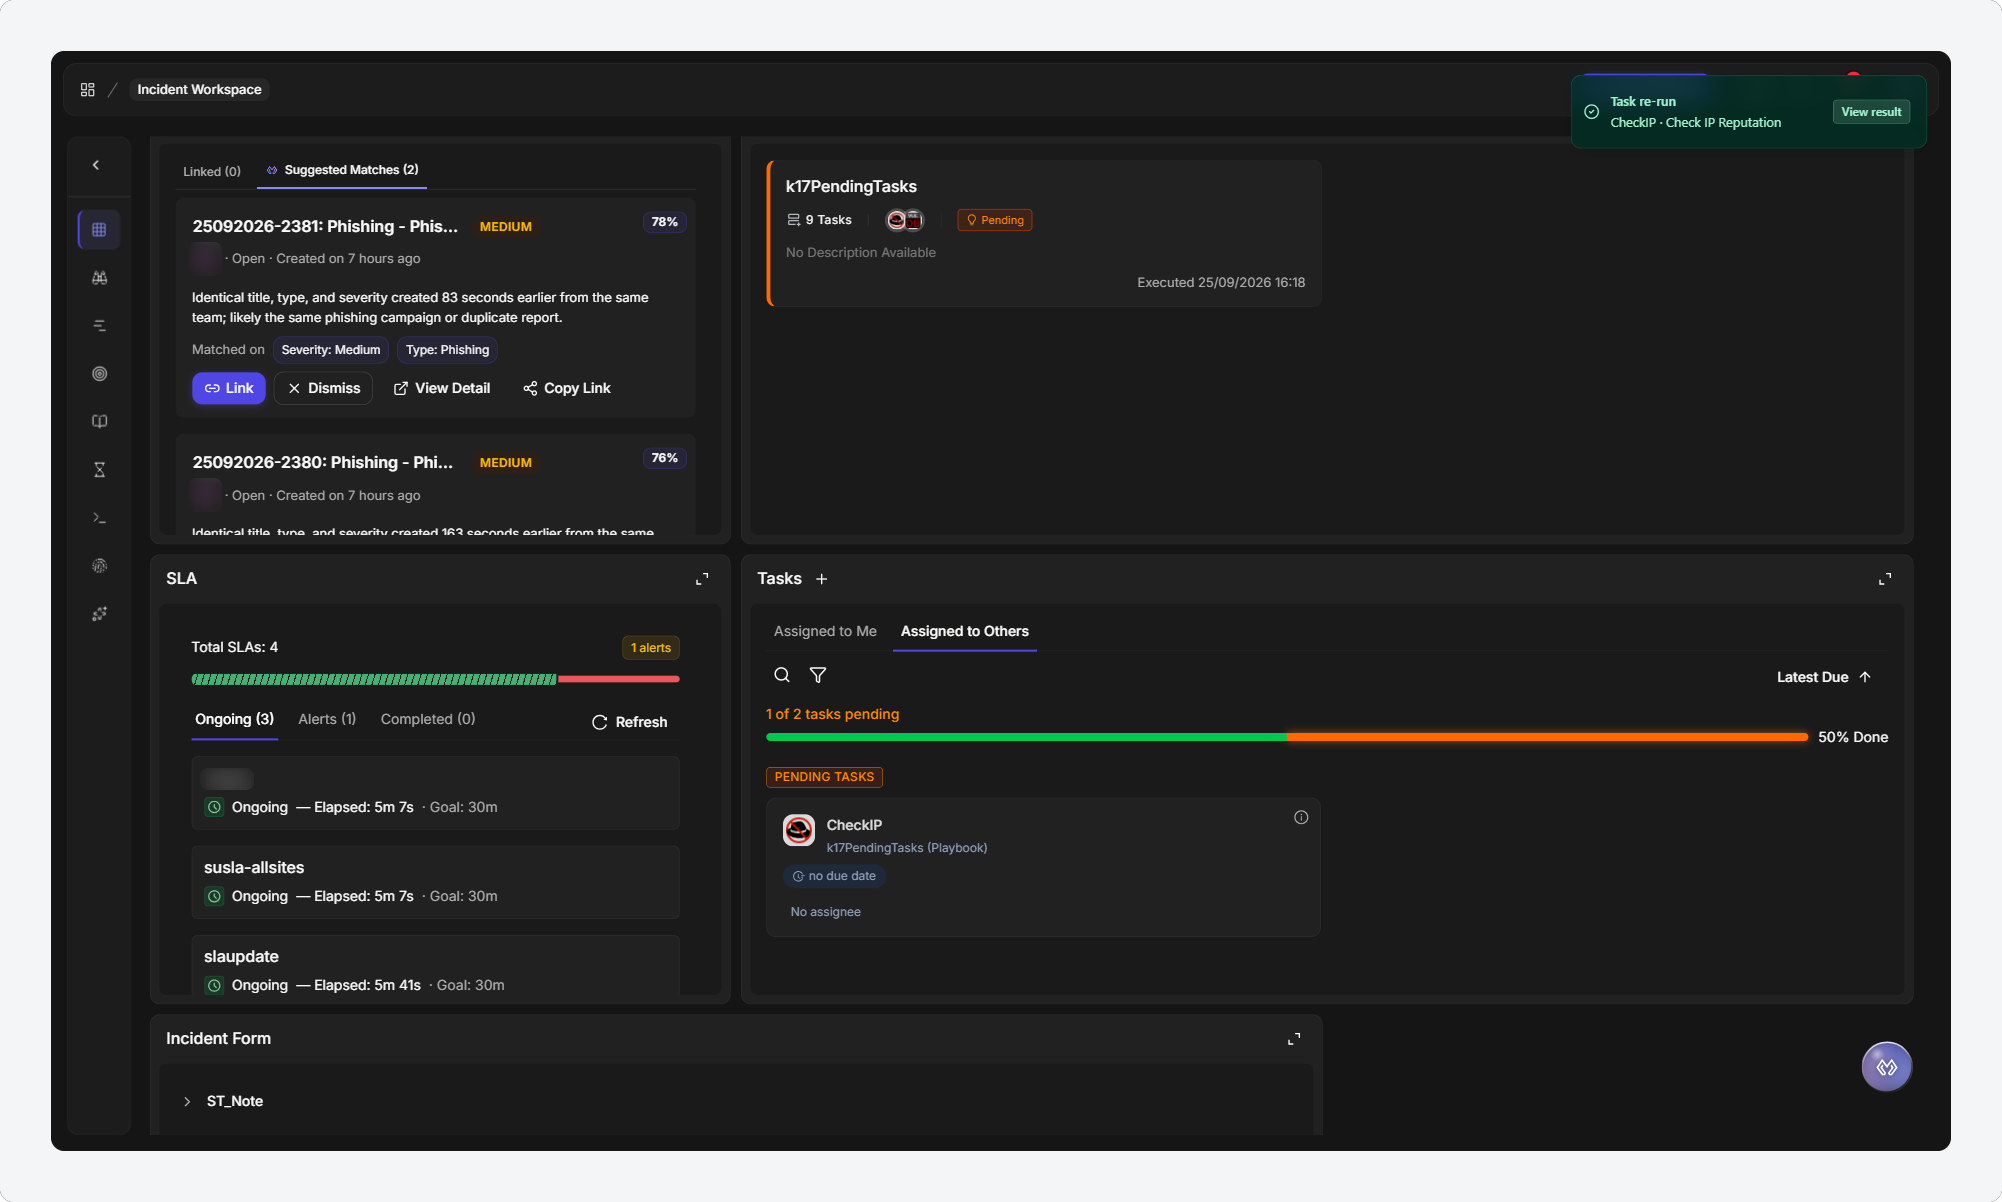Click View result in the Task re-run toast

pos(1871,112)
